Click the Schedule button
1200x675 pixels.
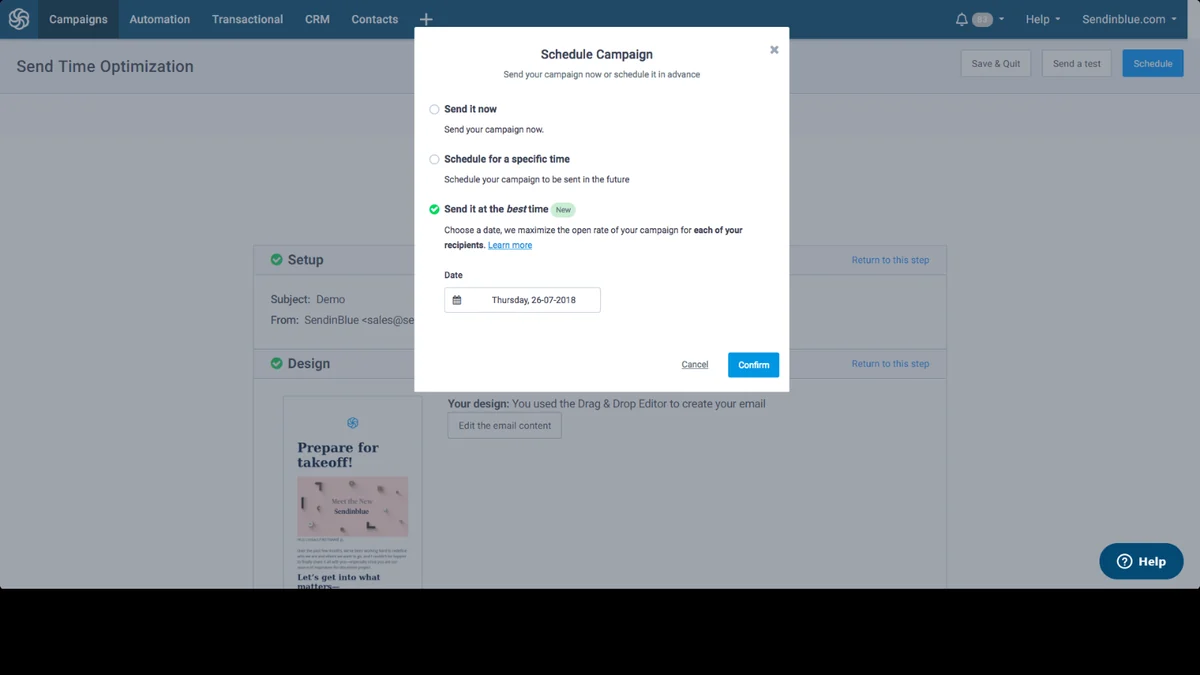1152,62
